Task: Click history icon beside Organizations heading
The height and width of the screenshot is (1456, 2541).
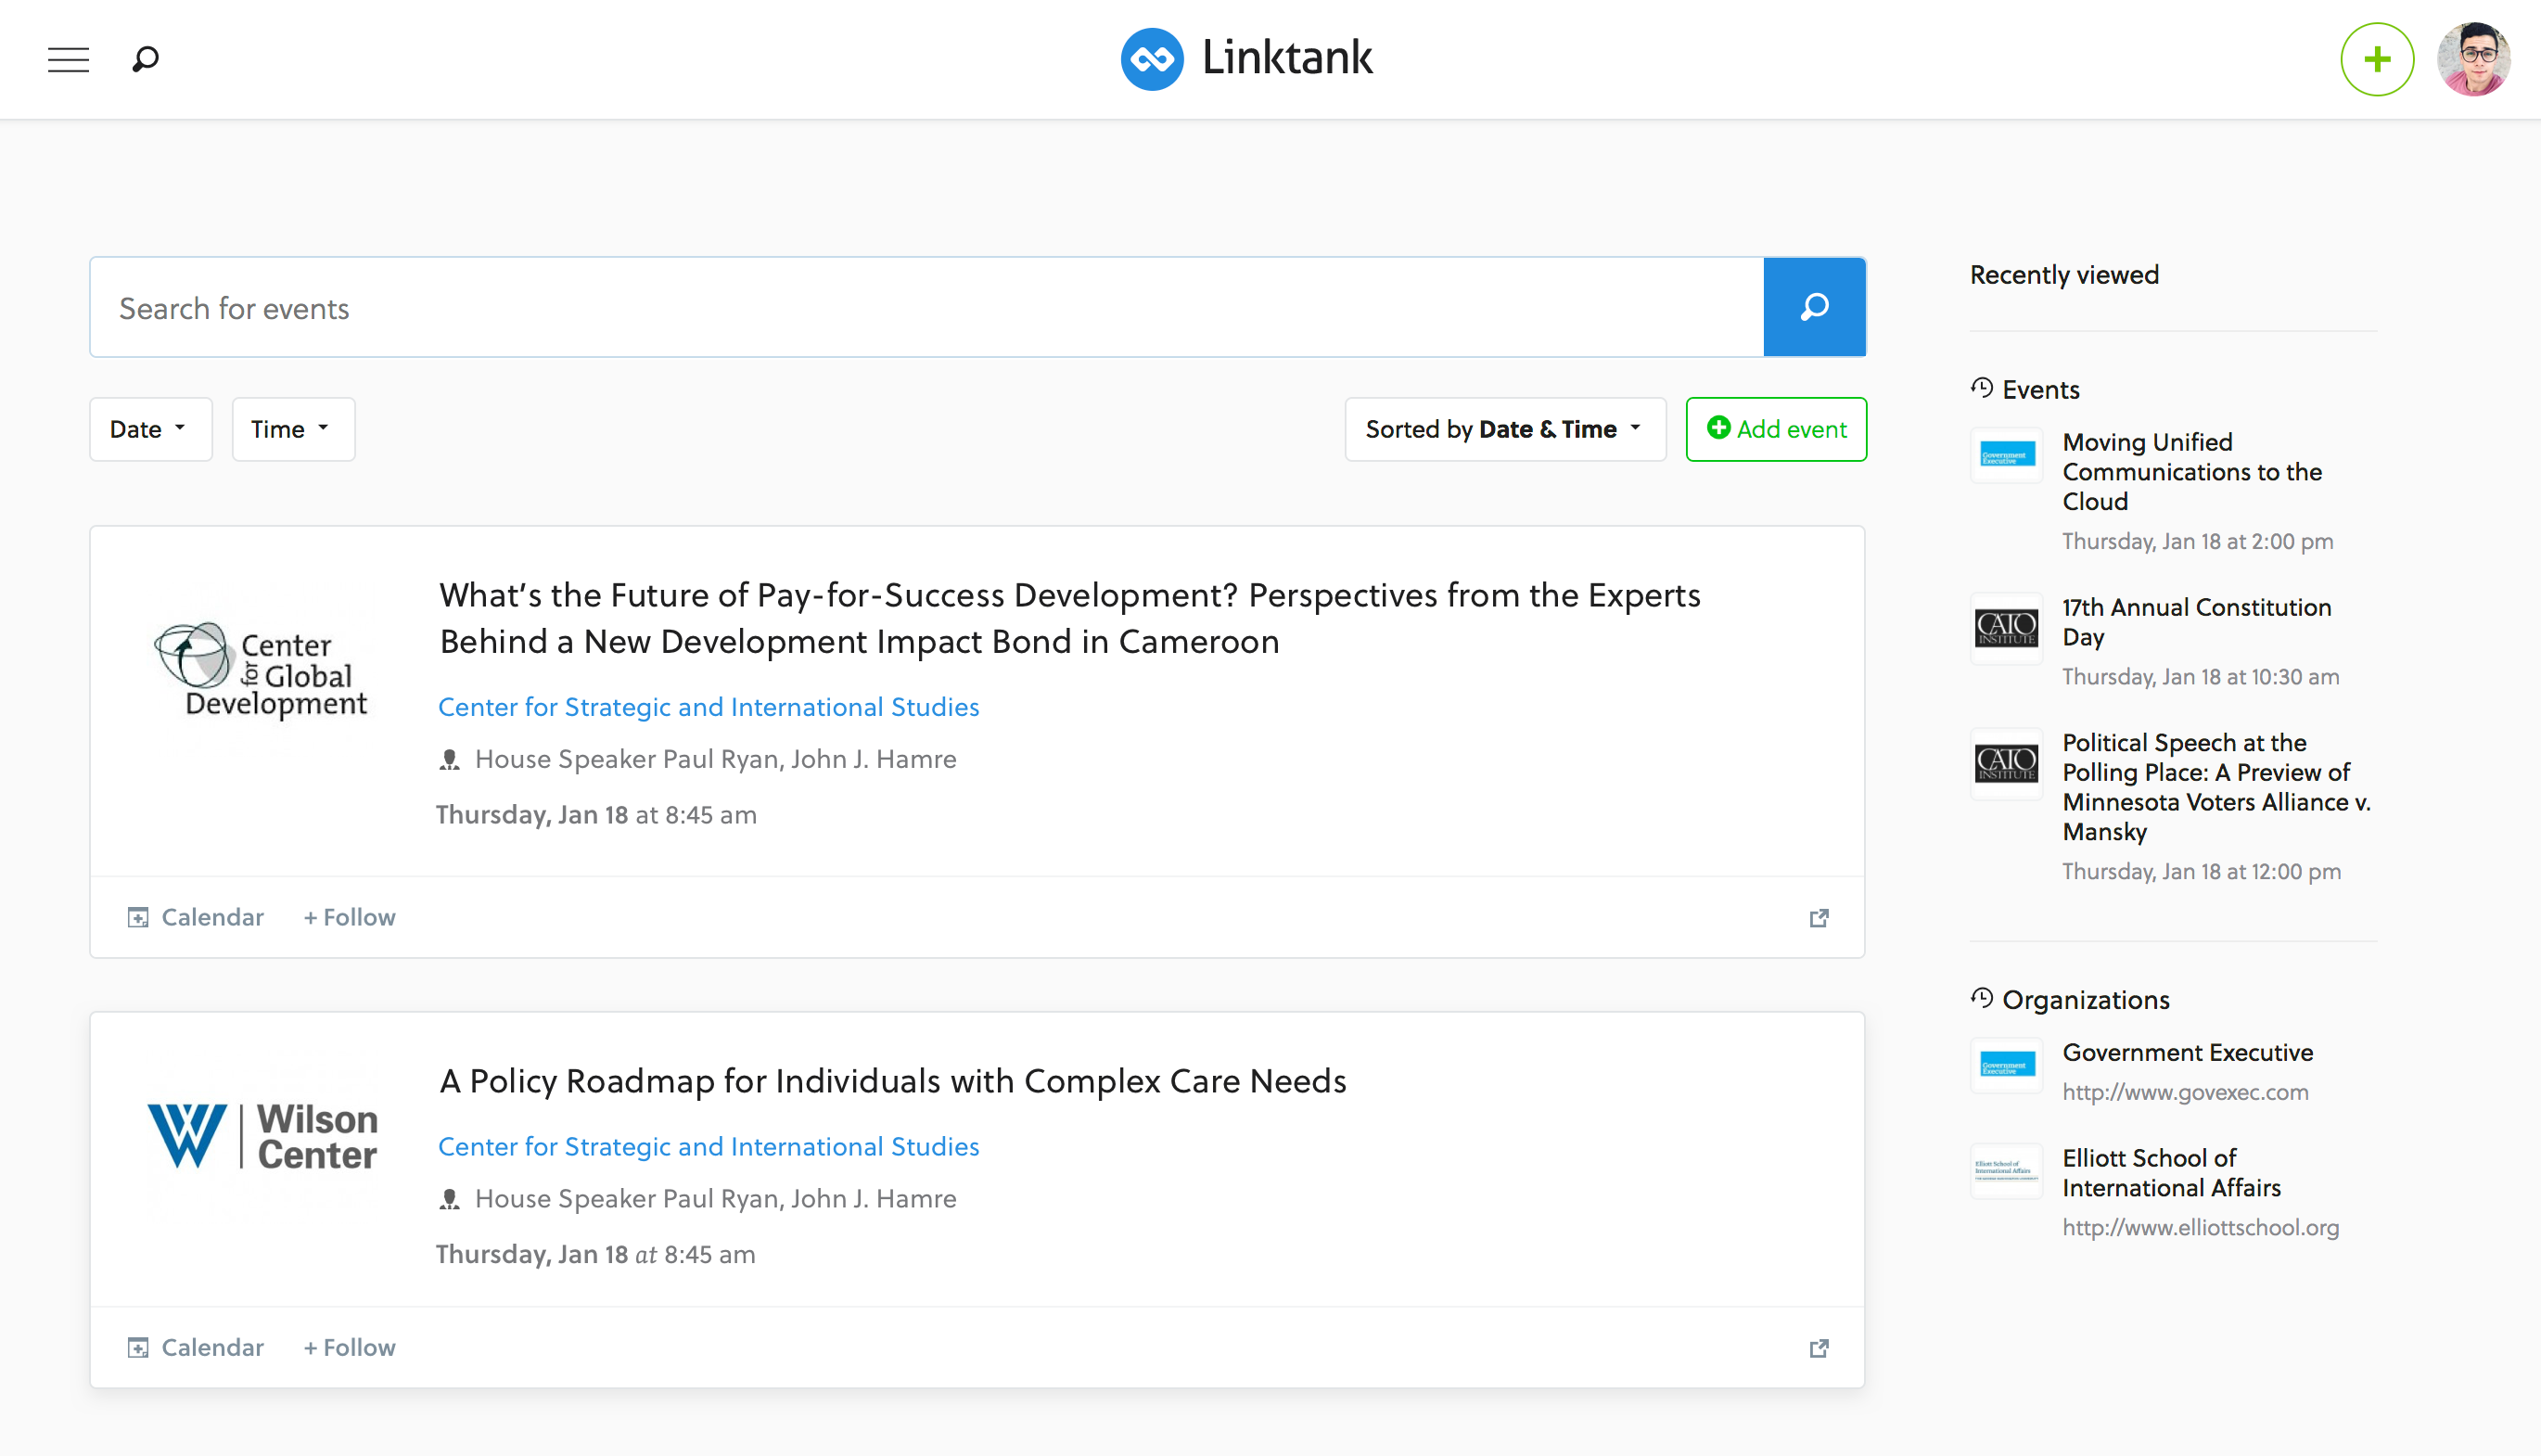Action: [x=1982, y=998]
